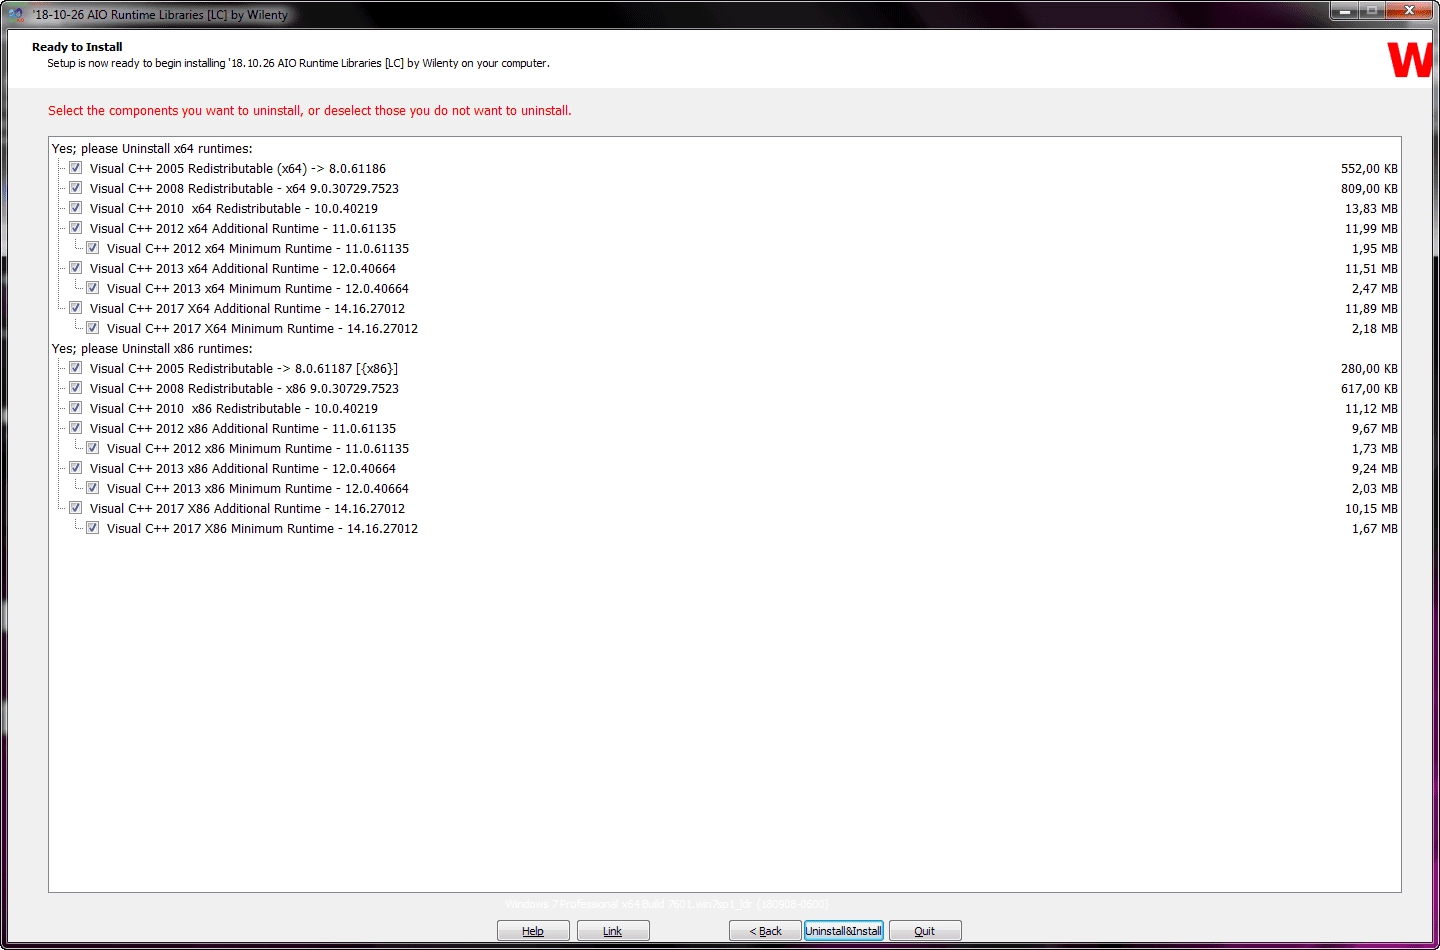This screenshot has width=1440, height=950.
Task: Quit the setup
Action: pos(925,931)
